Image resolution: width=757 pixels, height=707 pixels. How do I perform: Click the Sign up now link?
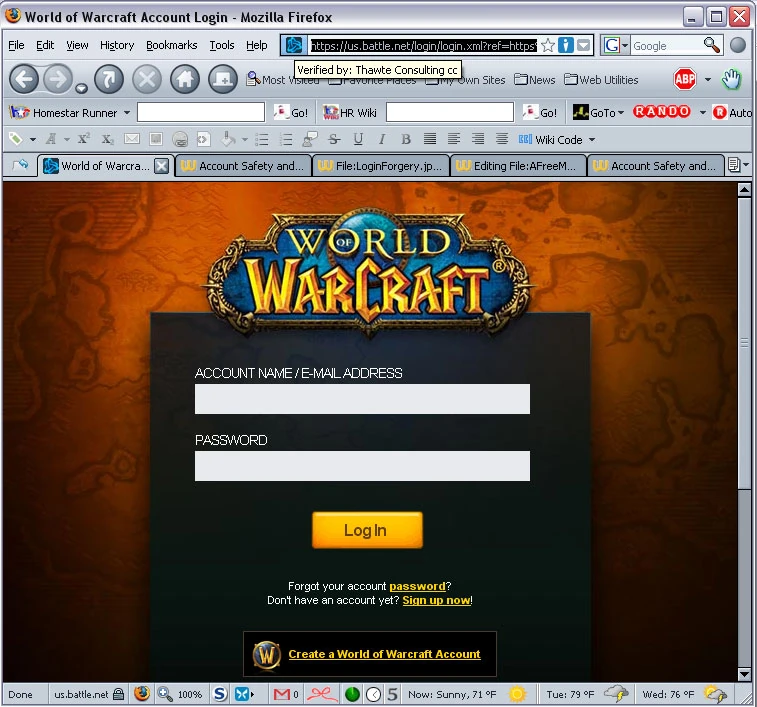click(436, 600)
